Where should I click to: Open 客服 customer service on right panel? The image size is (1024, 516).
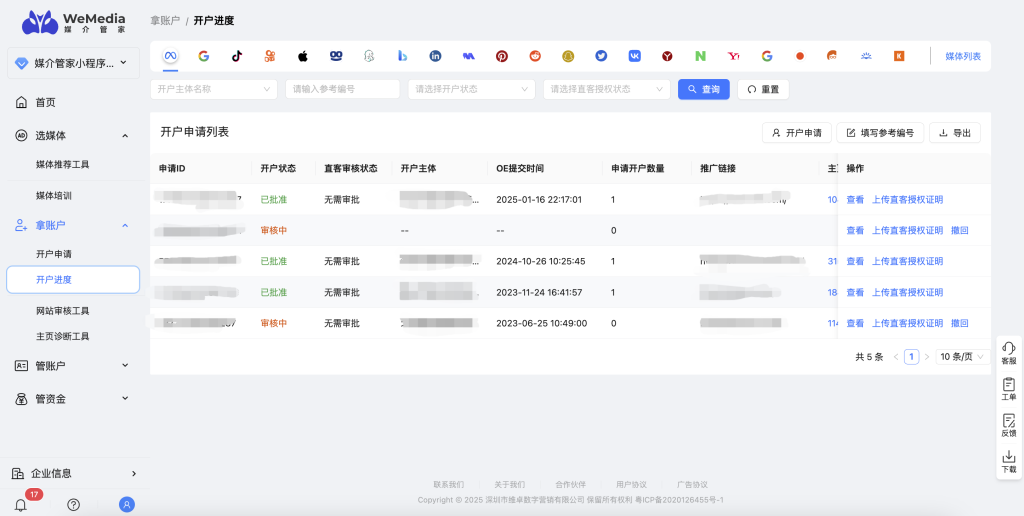[1008, 352]
